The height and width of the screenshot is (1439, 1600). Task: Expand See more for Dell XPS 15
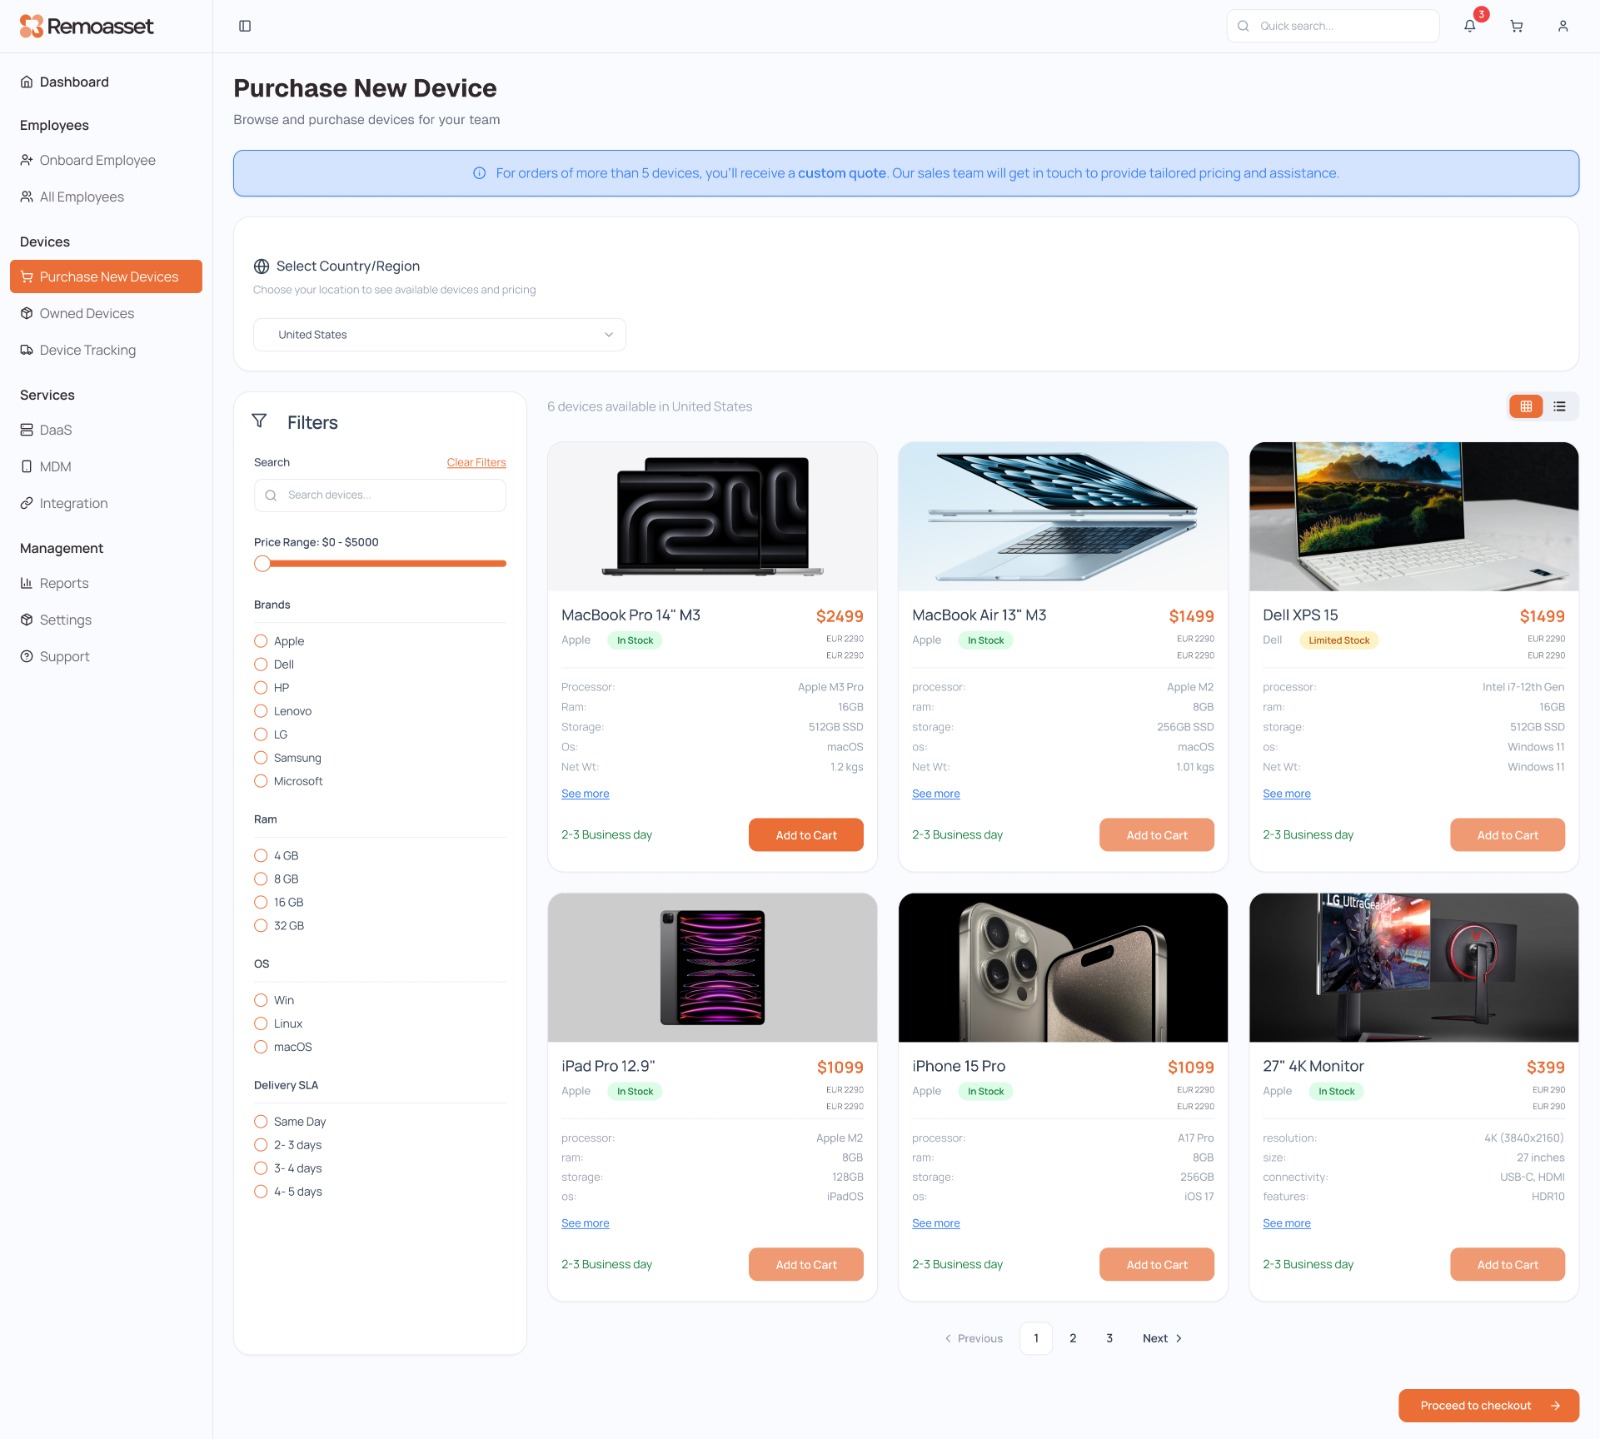pos(1287,794)
